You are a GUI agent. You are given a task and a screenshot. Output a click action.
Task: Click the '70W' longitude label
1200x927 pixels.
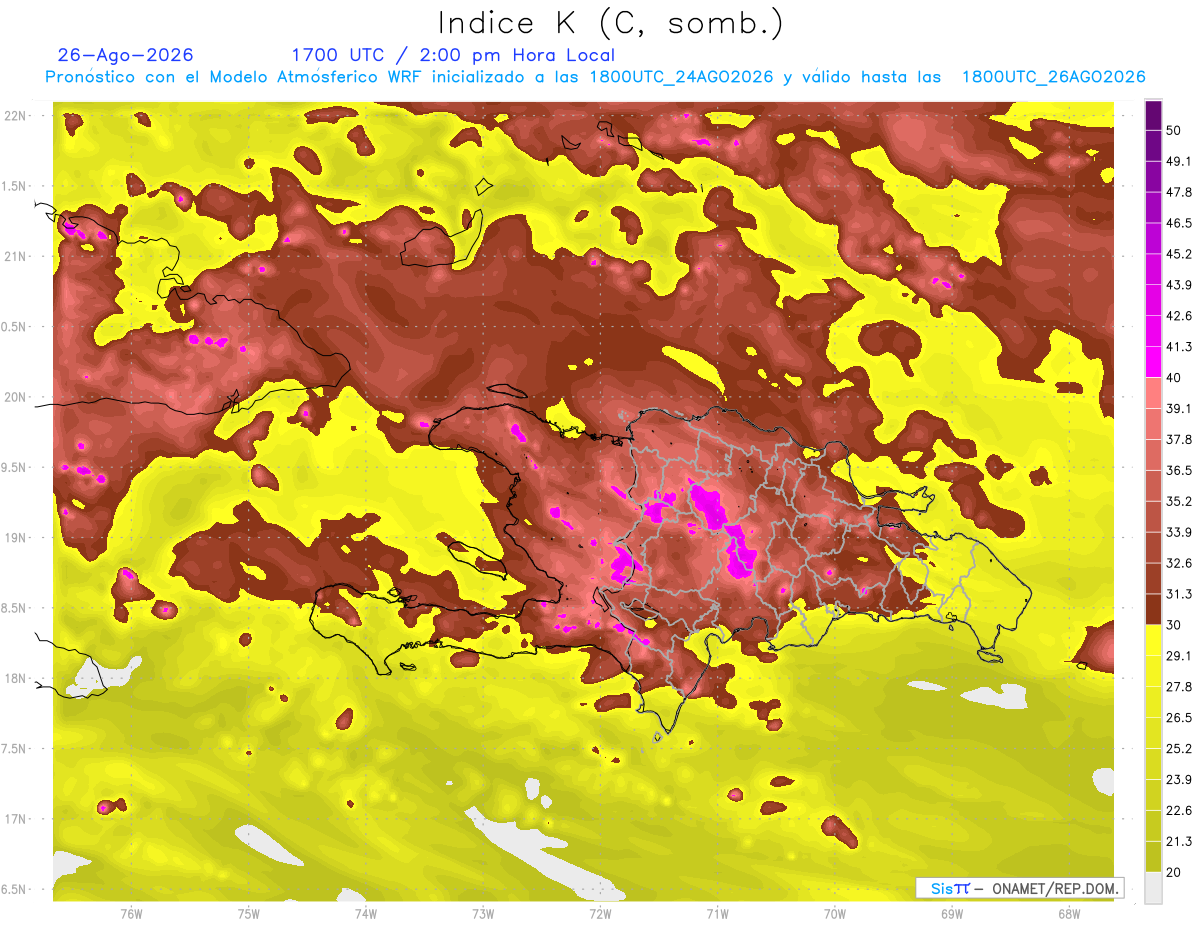tap(835, 913)
